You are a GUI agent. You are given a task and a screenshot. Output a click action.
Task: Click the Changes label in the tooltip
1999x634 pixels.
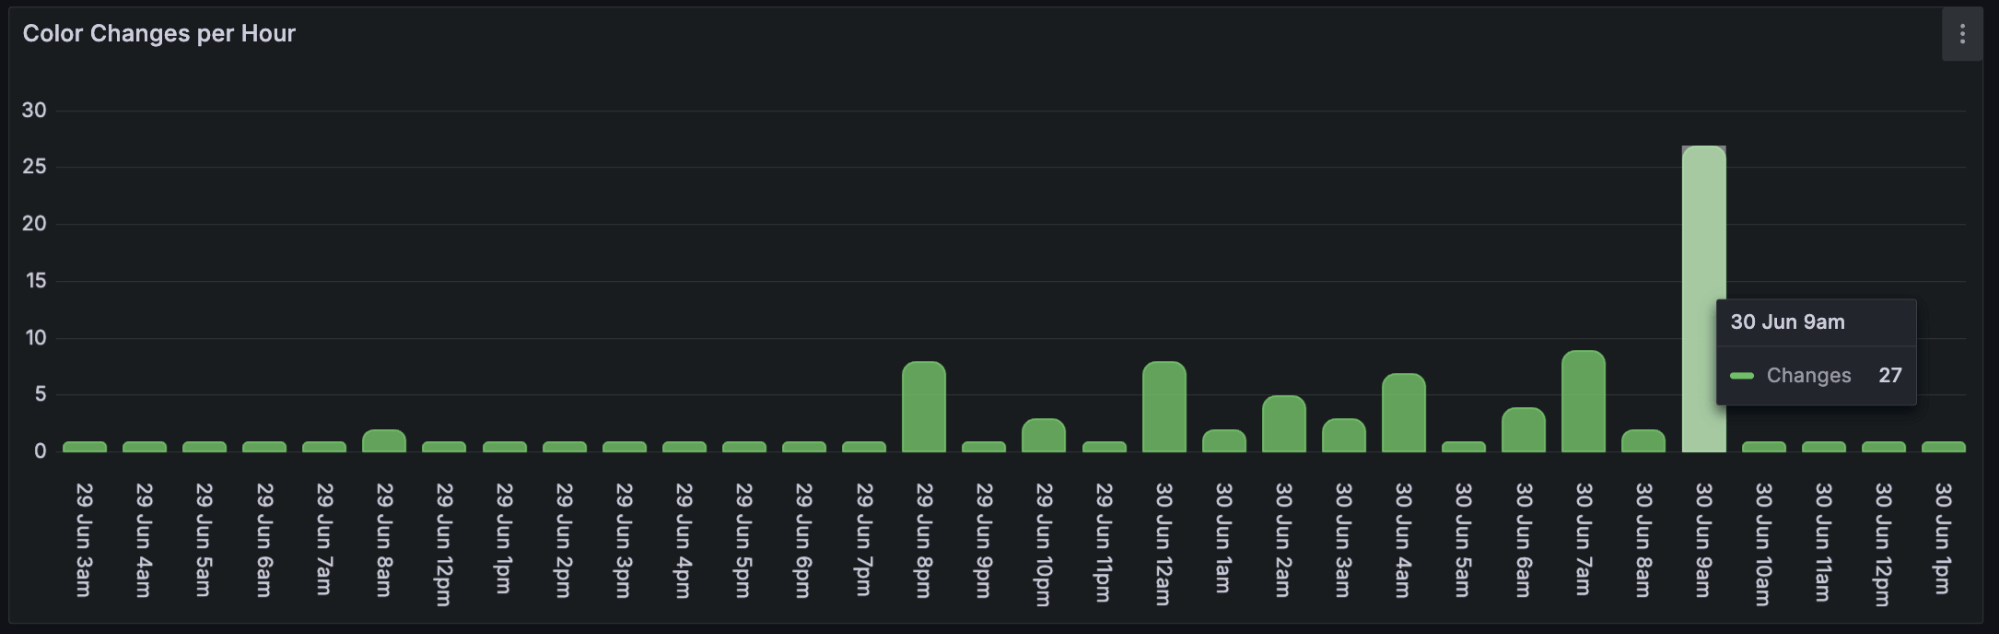1807,376
